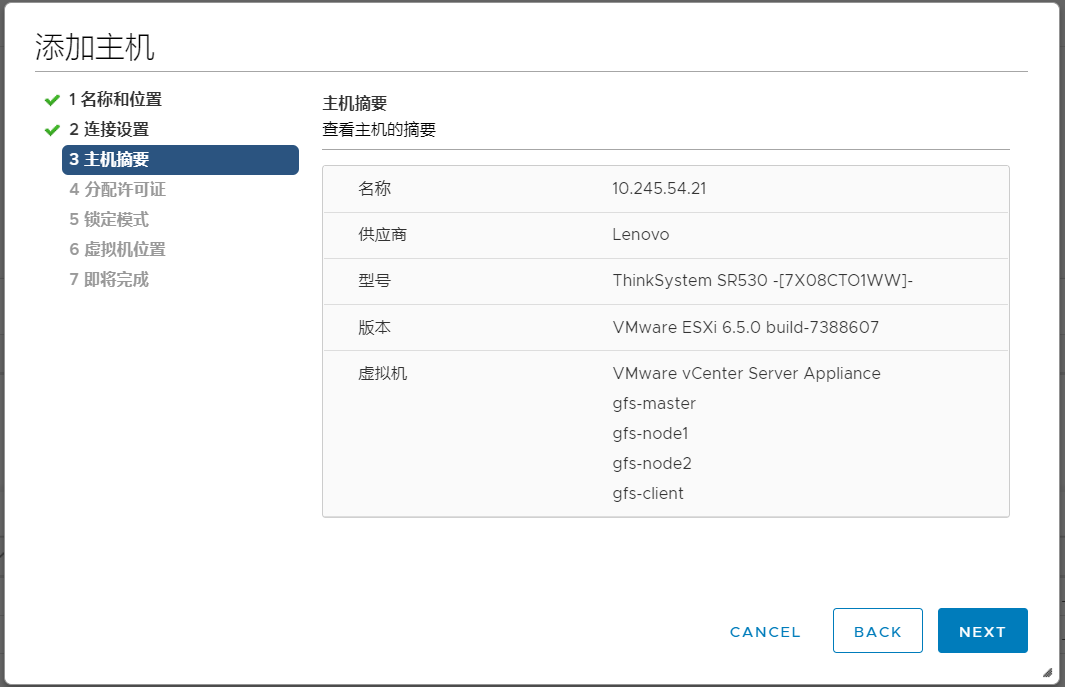The image size is (1065, 687).
Task: Select step 5 锁定模式
Action: click(109, 219)
